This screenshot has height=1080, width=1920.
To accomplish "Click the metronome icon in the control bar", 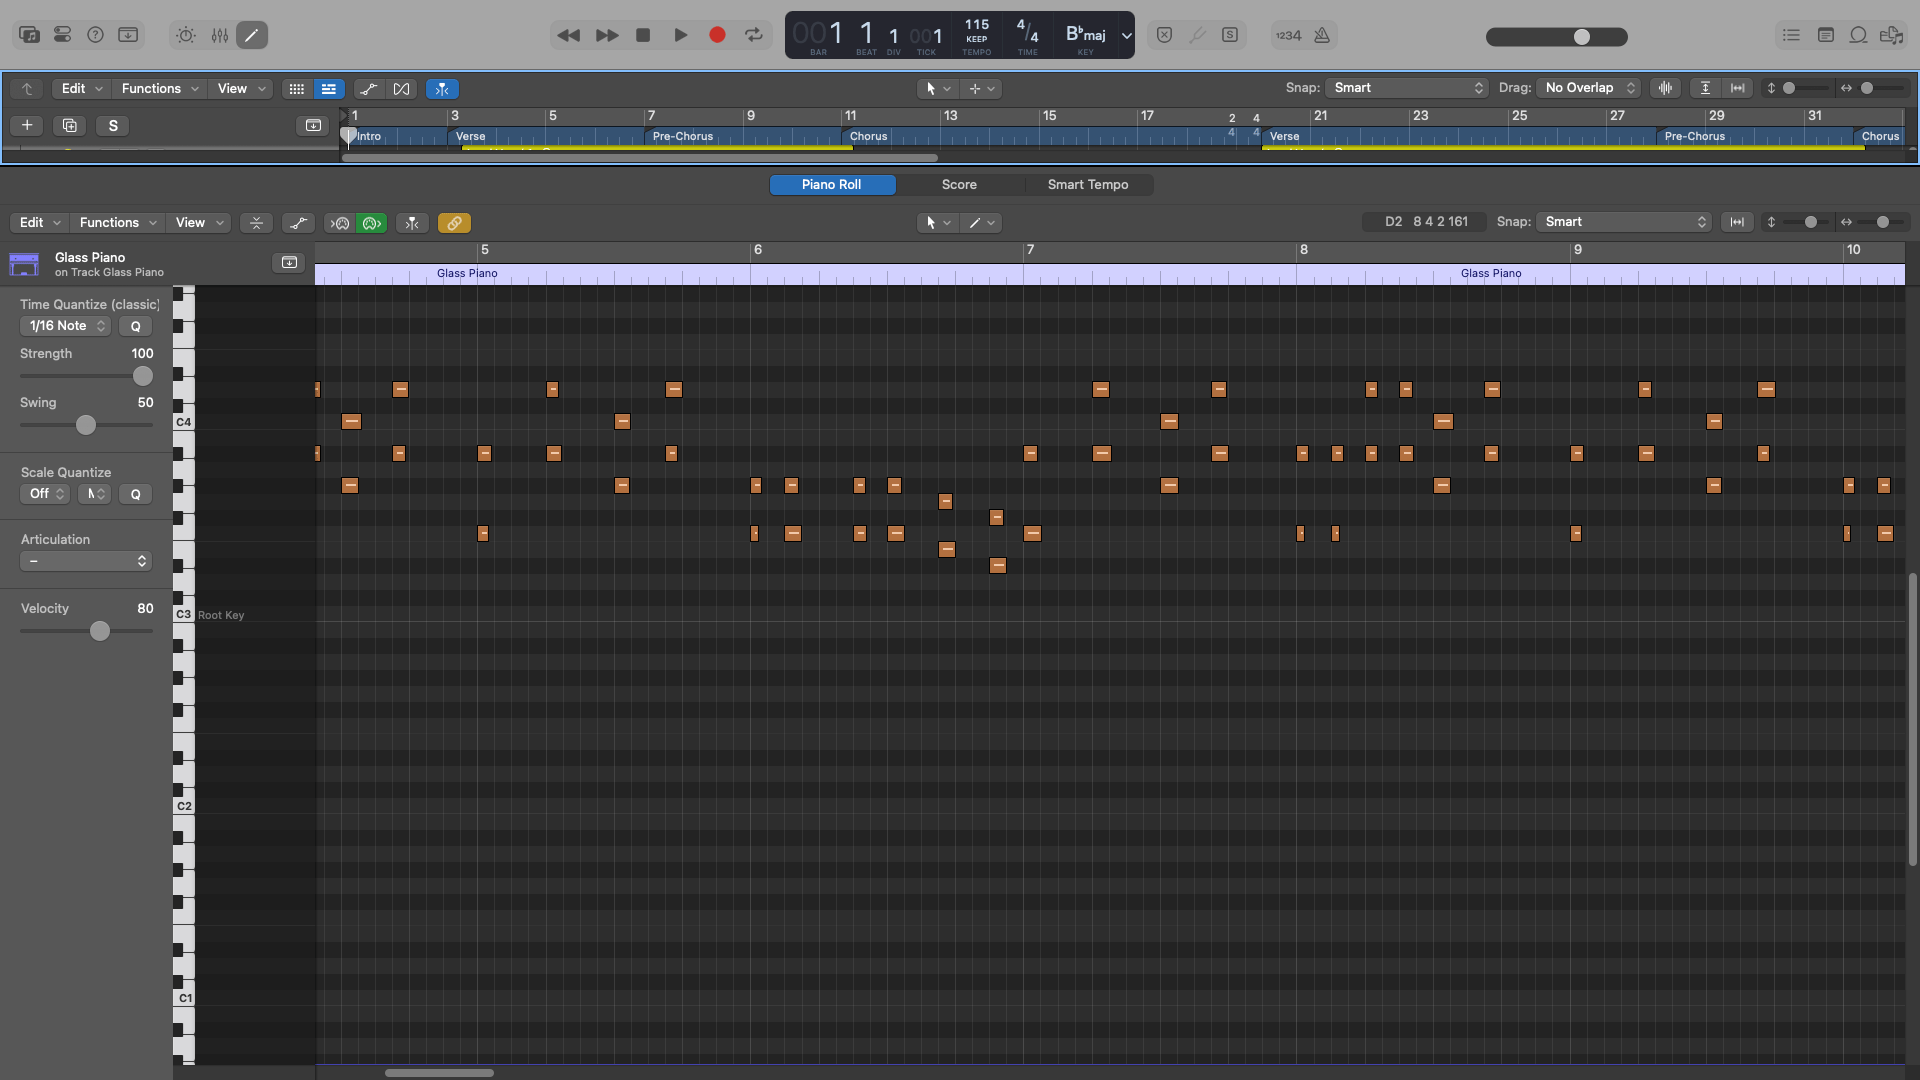I will 1323,35.
